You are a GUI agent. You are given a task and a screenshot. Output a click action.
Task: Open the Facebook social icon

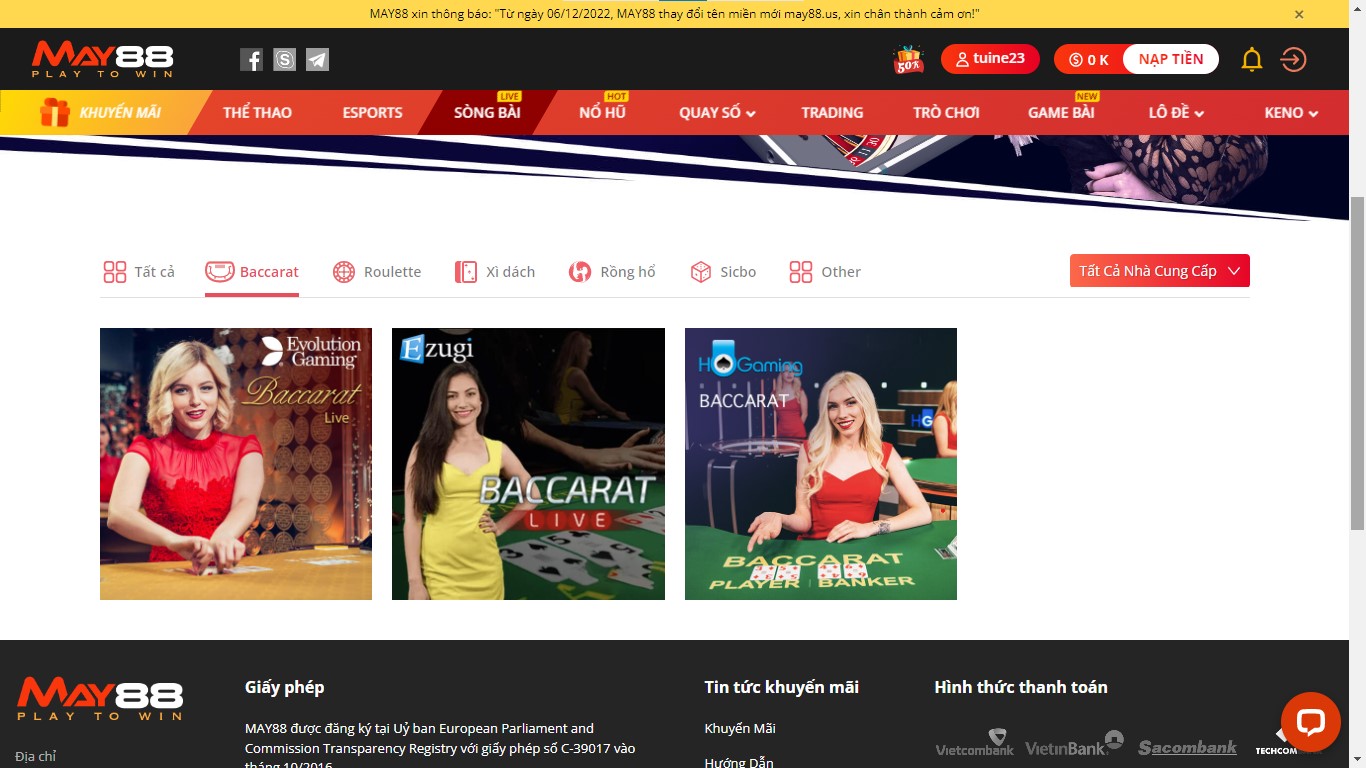[x=251, y=60]
